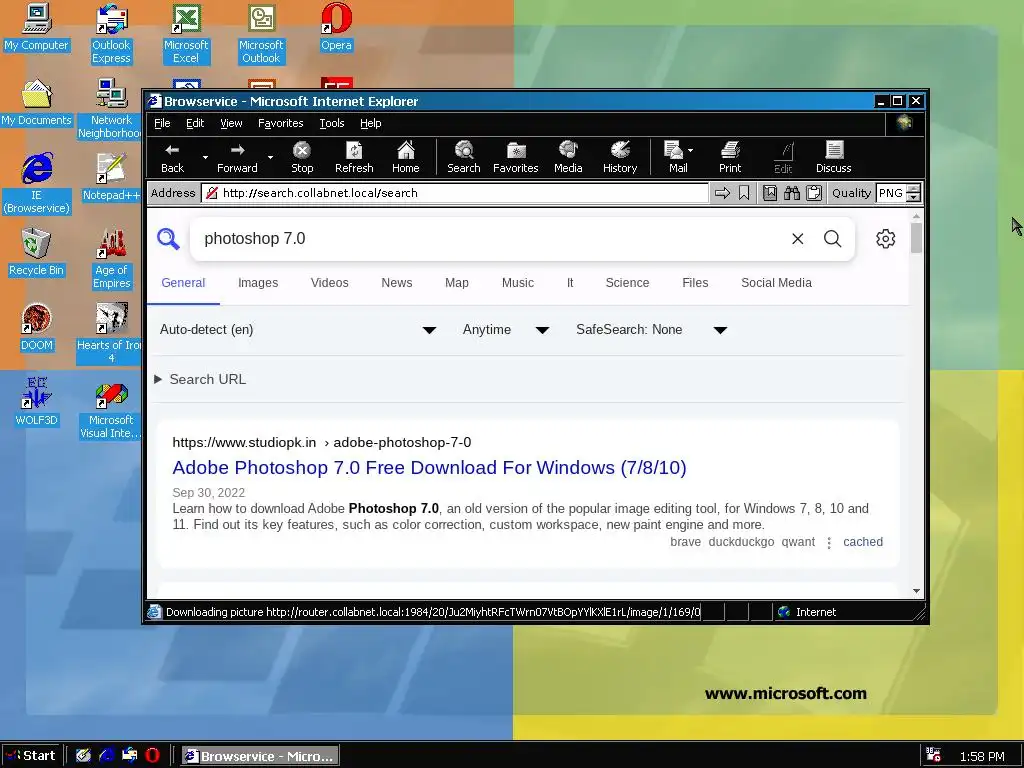
Task: Switch to the Map search tab
Action: click(x=456, y=283)
